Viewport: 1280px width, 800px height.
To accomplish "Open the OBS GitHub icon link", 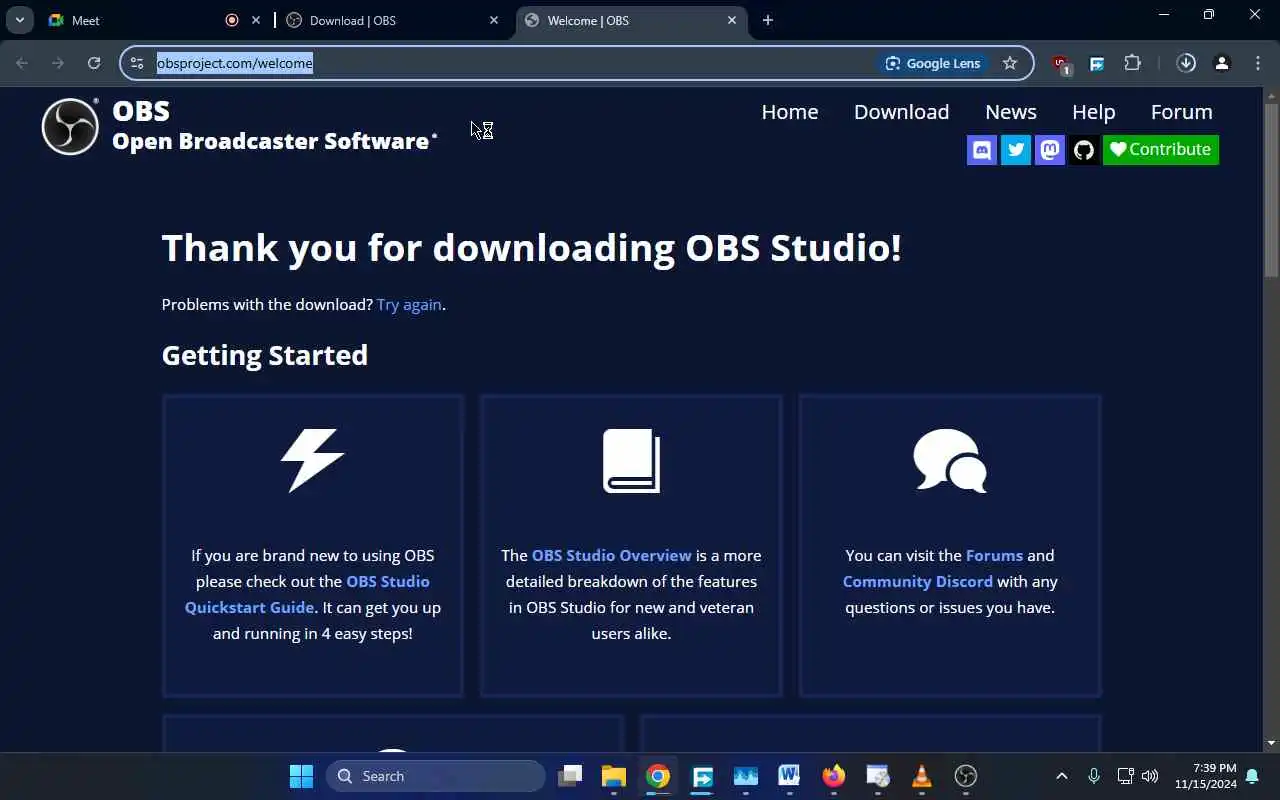I will pos(1084,150).
